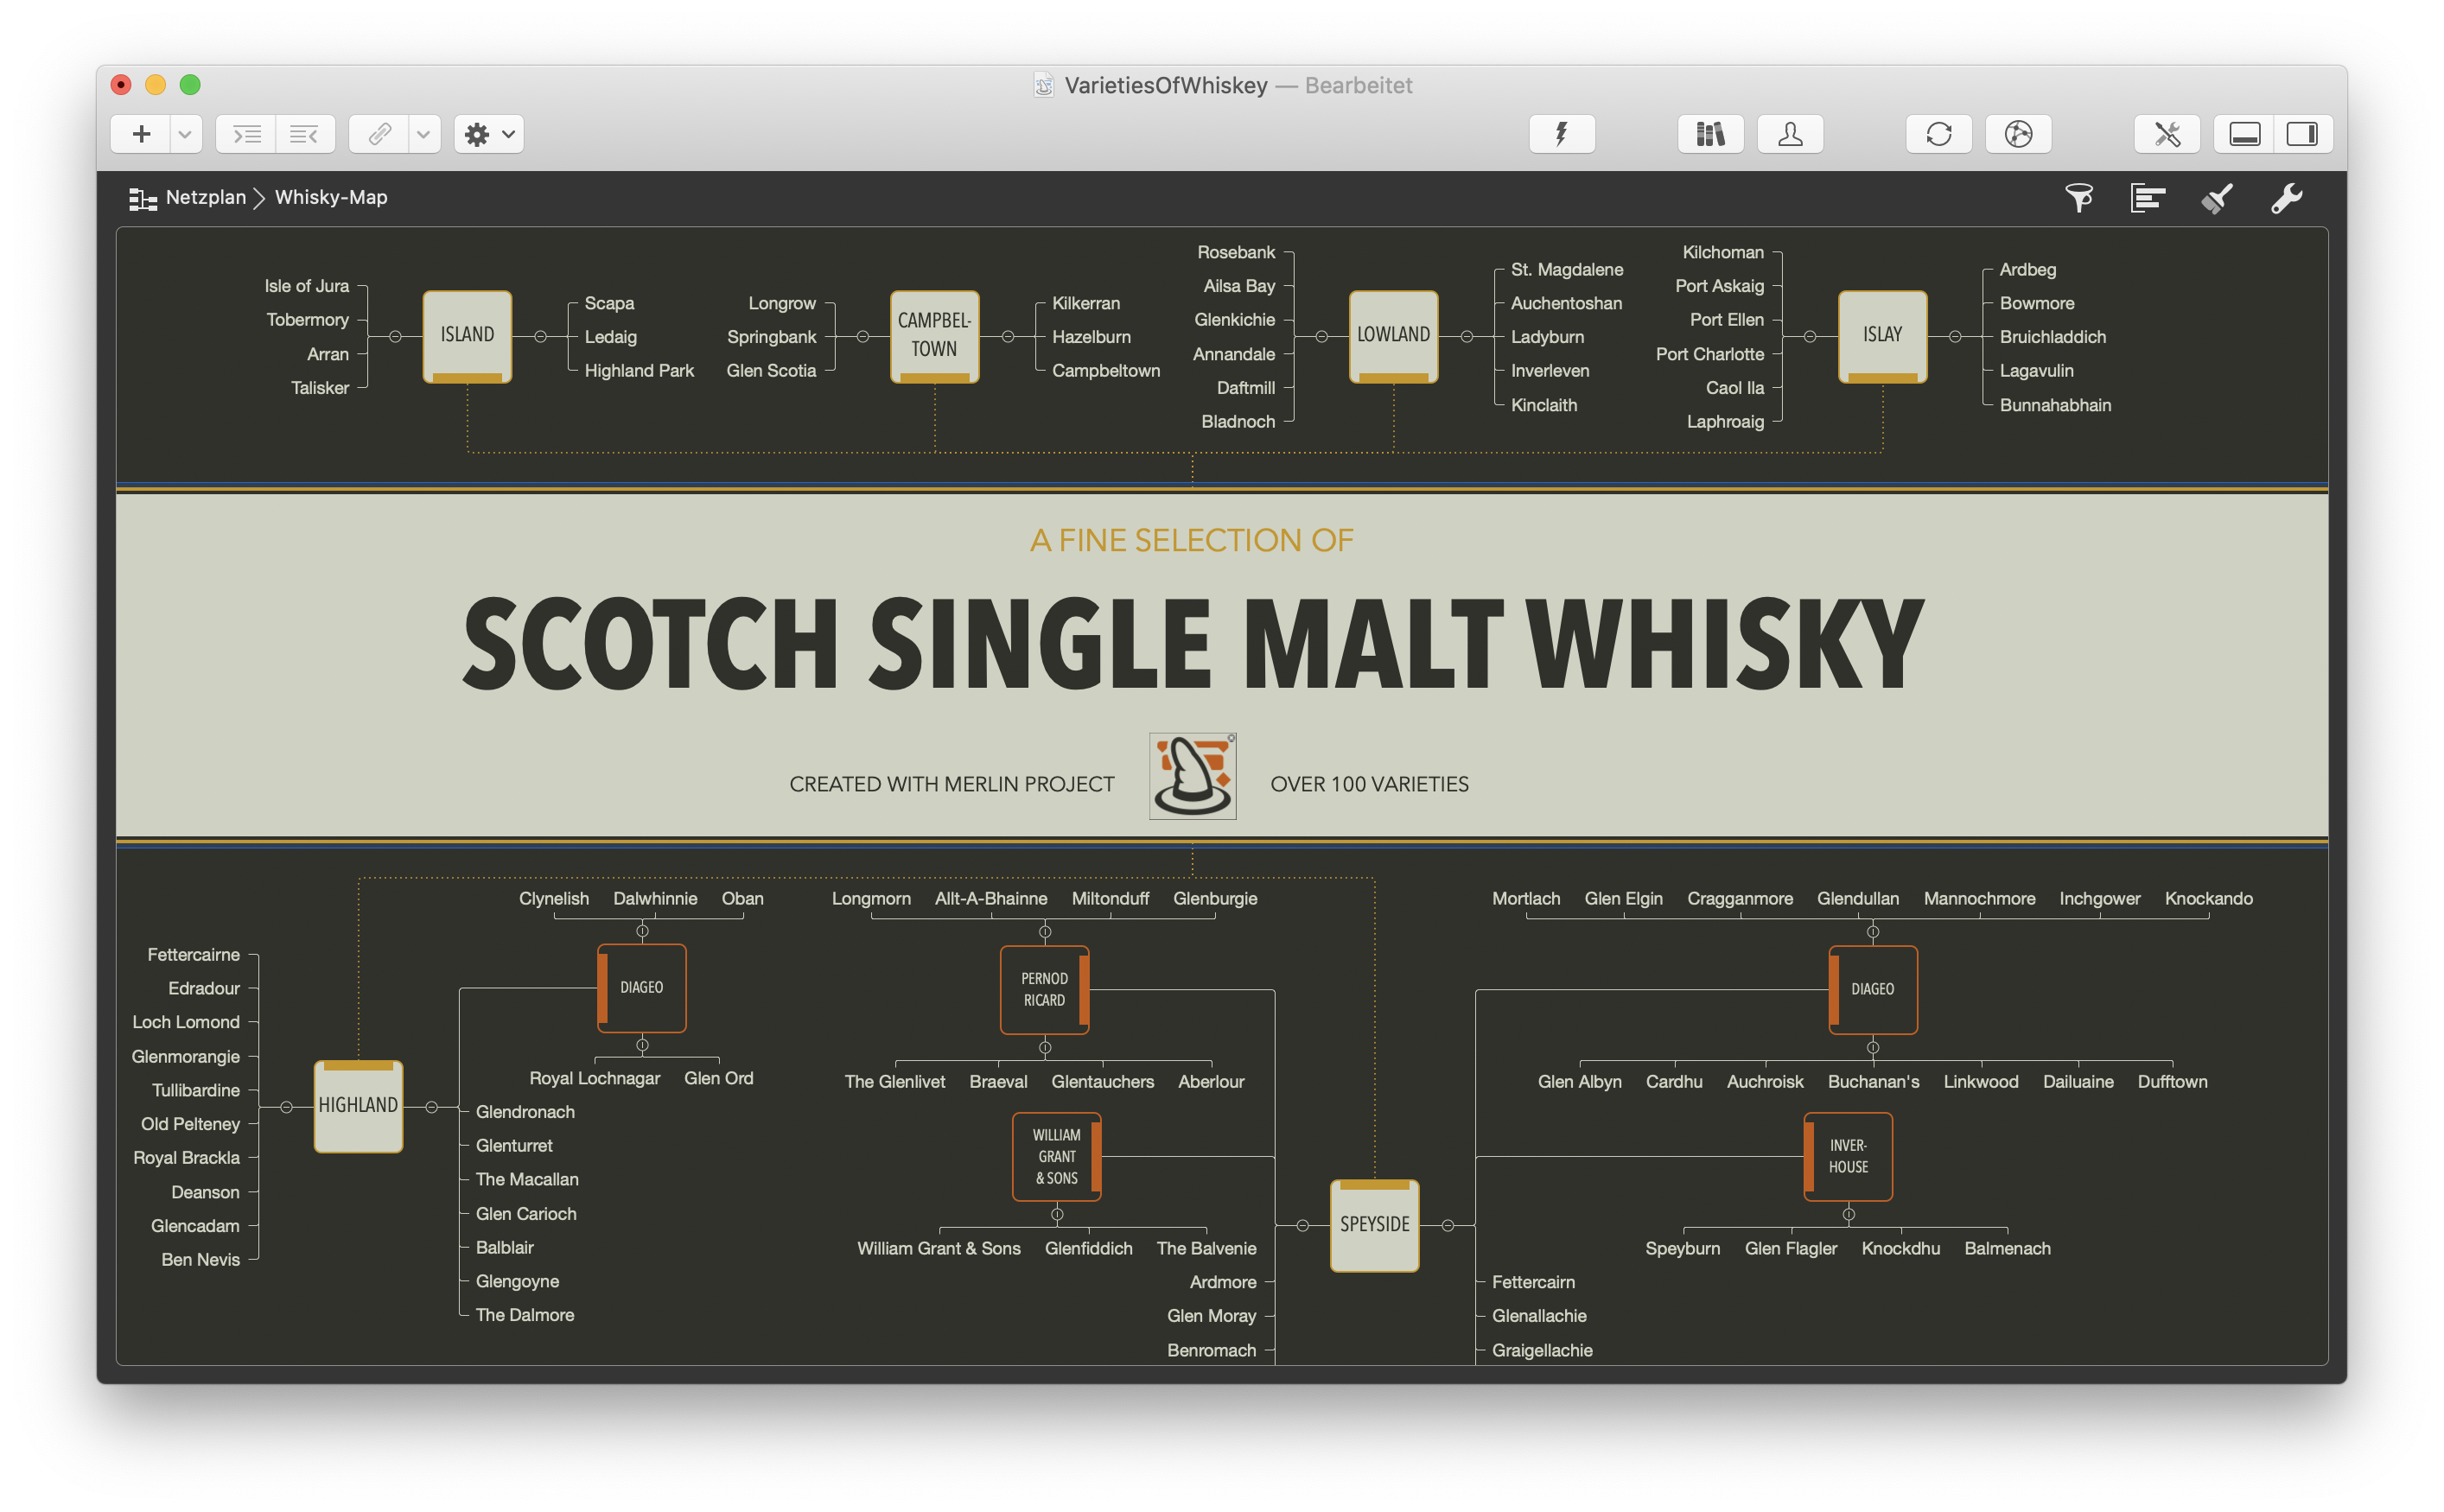Click the sync refresh icon
Image resolution: width=2444 pixels, height=1512 pixels.
(1938, 133)
